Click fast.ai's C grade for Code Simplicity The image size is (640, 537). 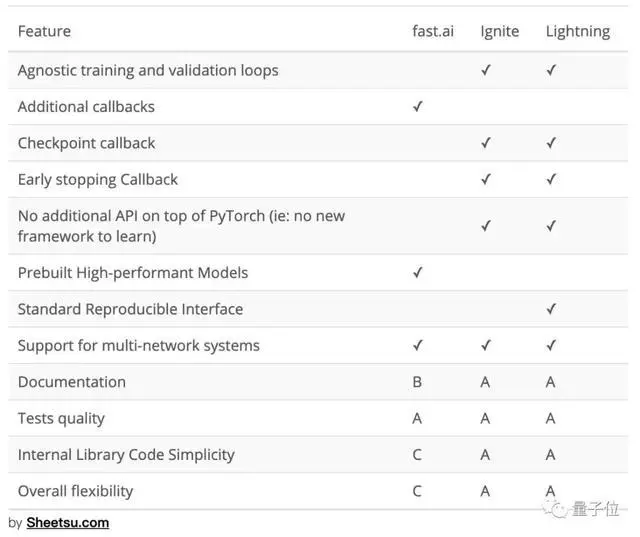coord(417,455)
